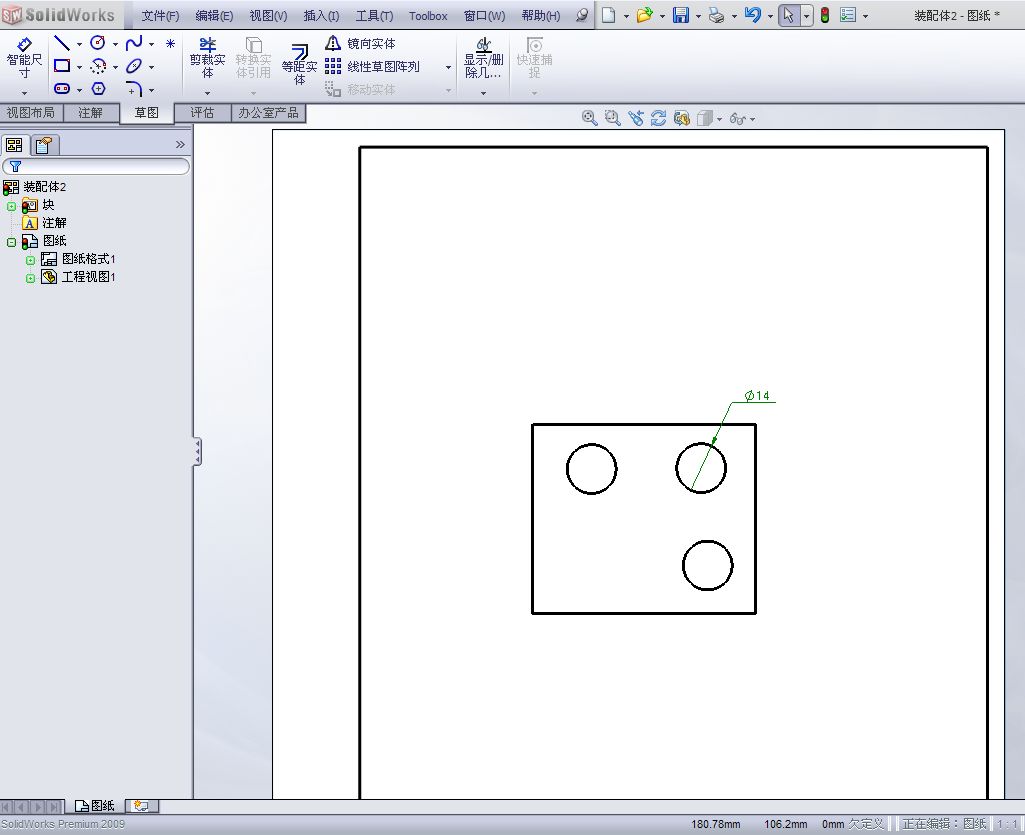Viewport: 1025px width, 835px height.
Task: Open the 插入(I) menu
Action: 321,16
